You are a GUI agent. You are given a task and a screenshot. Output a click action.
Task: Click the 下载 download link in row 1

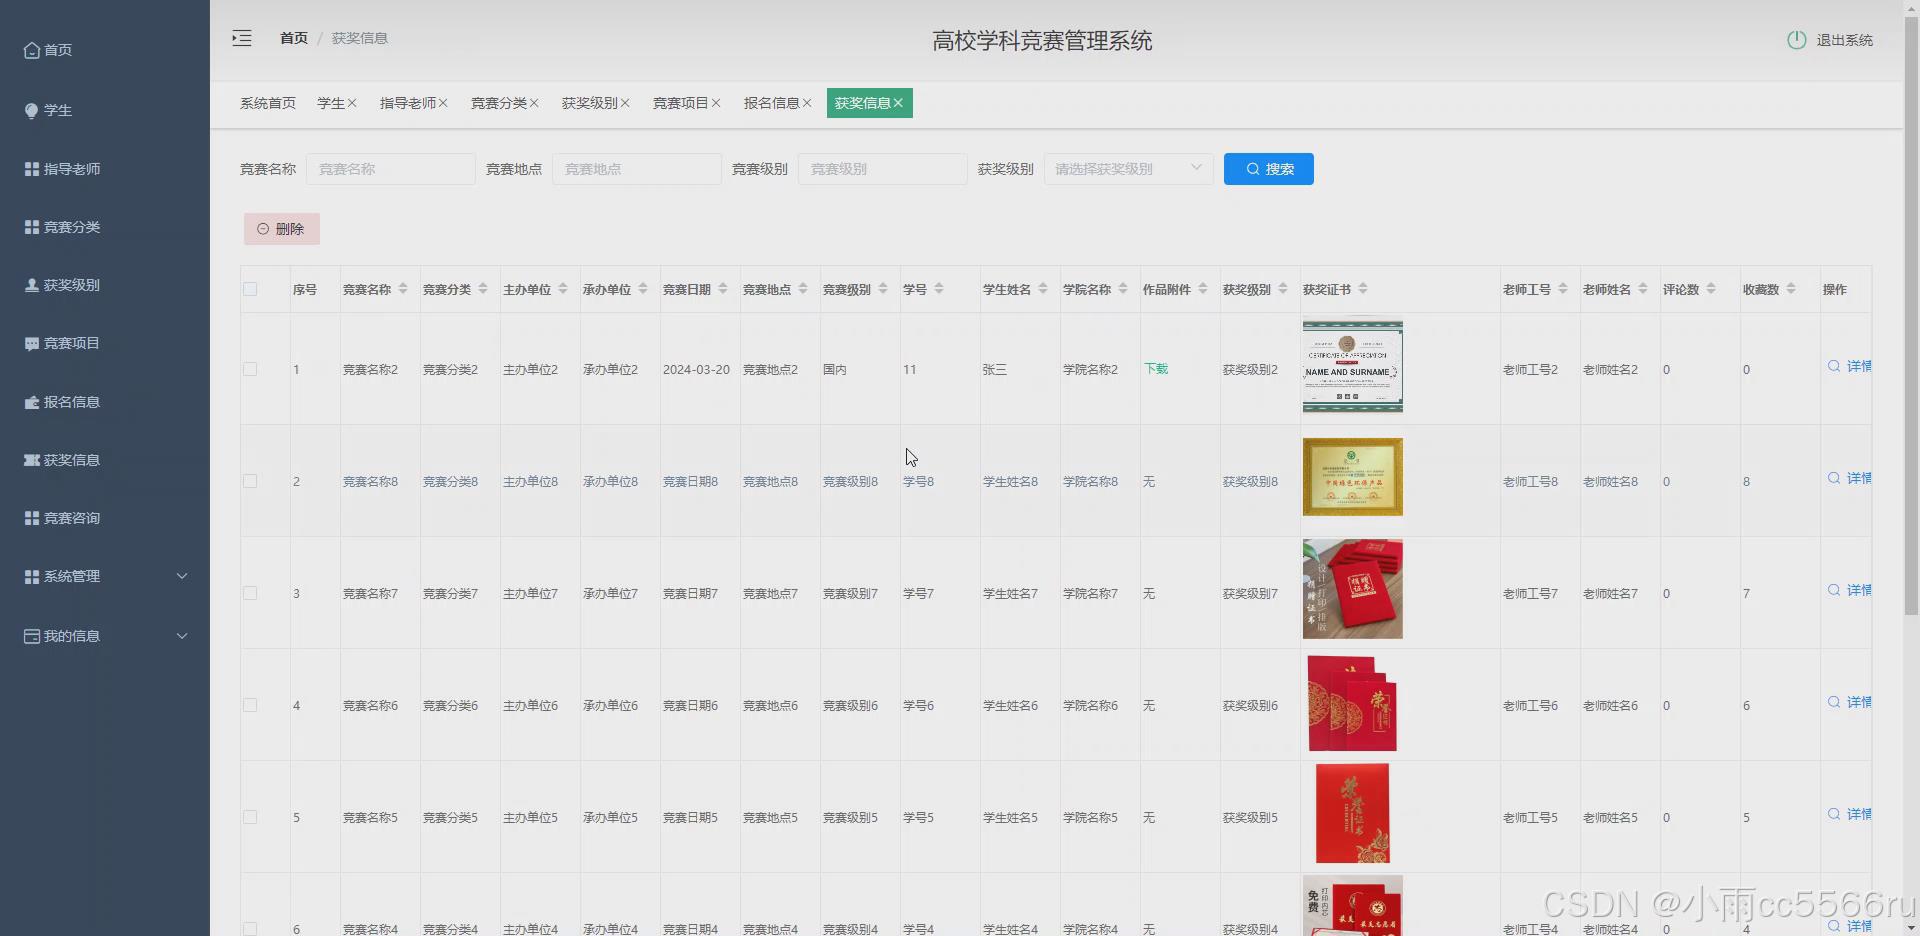point(1156,369)
